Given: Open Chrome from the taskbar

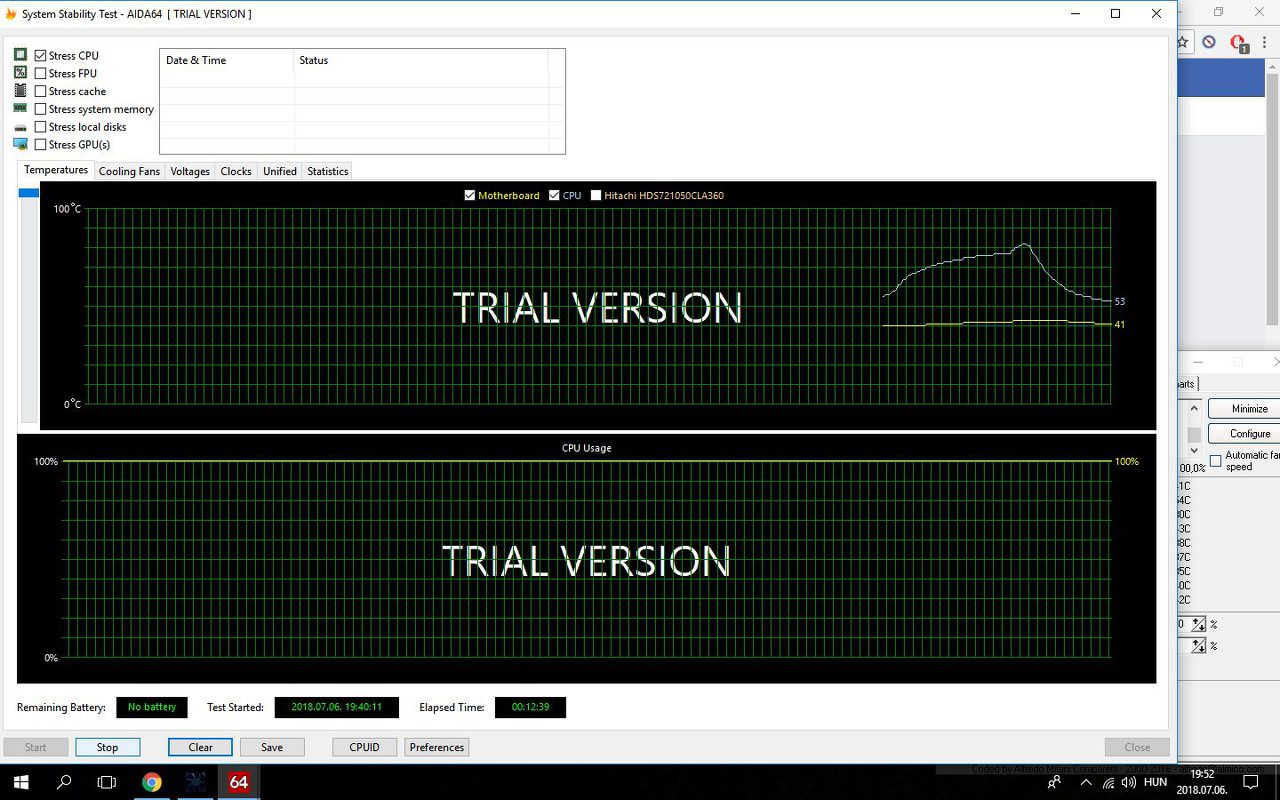Looking at the screenshot, I should (152, 782).
